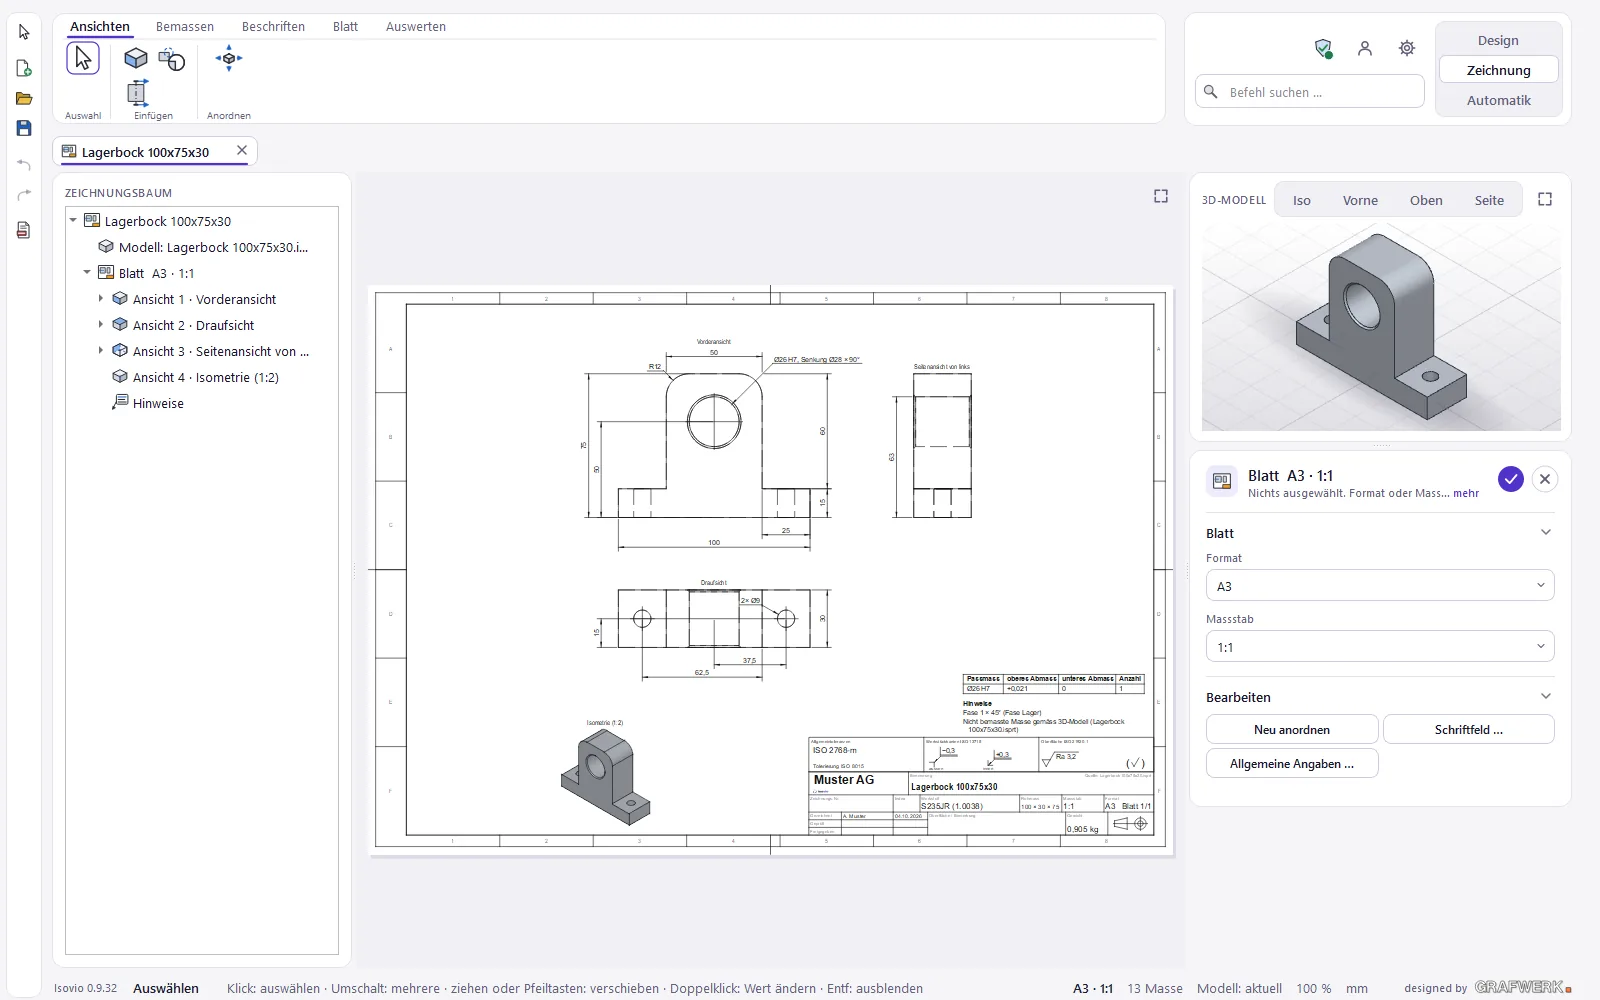
Task: Show the Oben 3D model view
Action: pos(1426,200)
